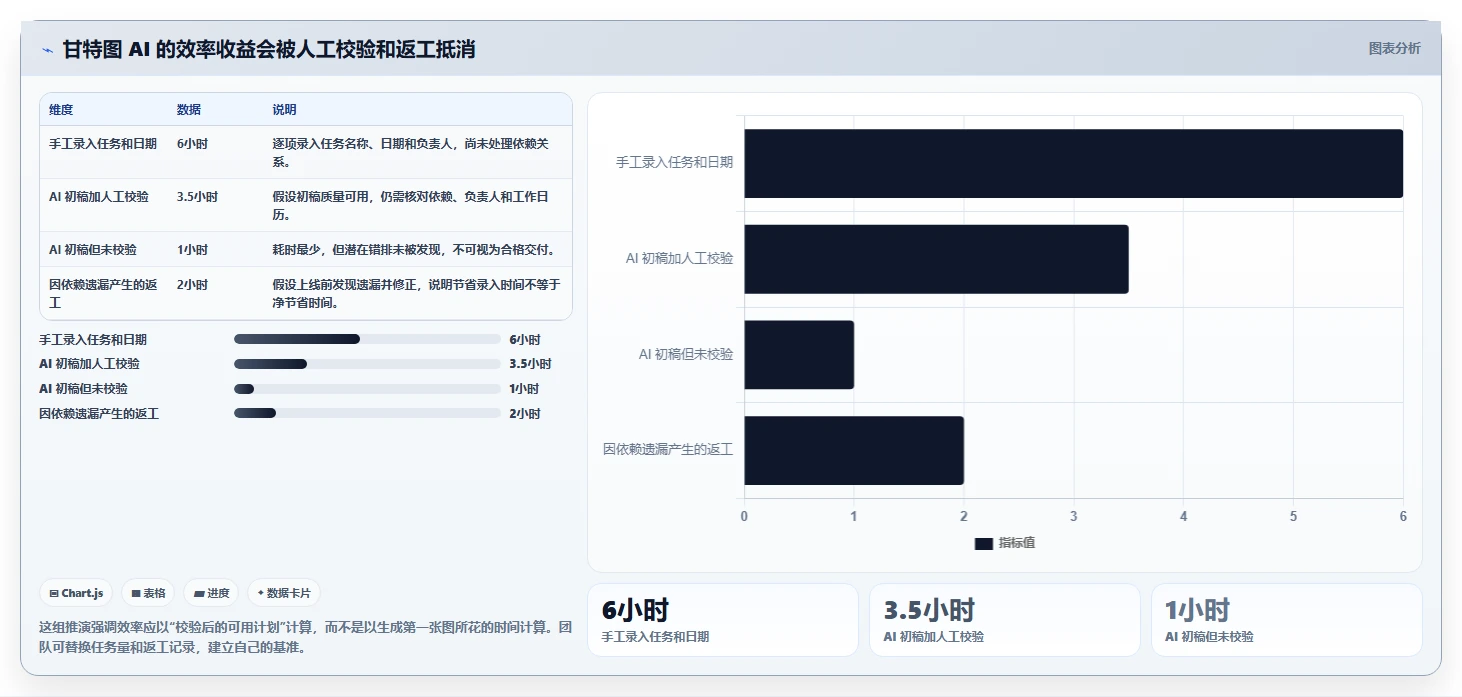Viewport: 1462px width, 697px height.
Task: Click the 数据 column header in the table
Action: coord(189,110)
